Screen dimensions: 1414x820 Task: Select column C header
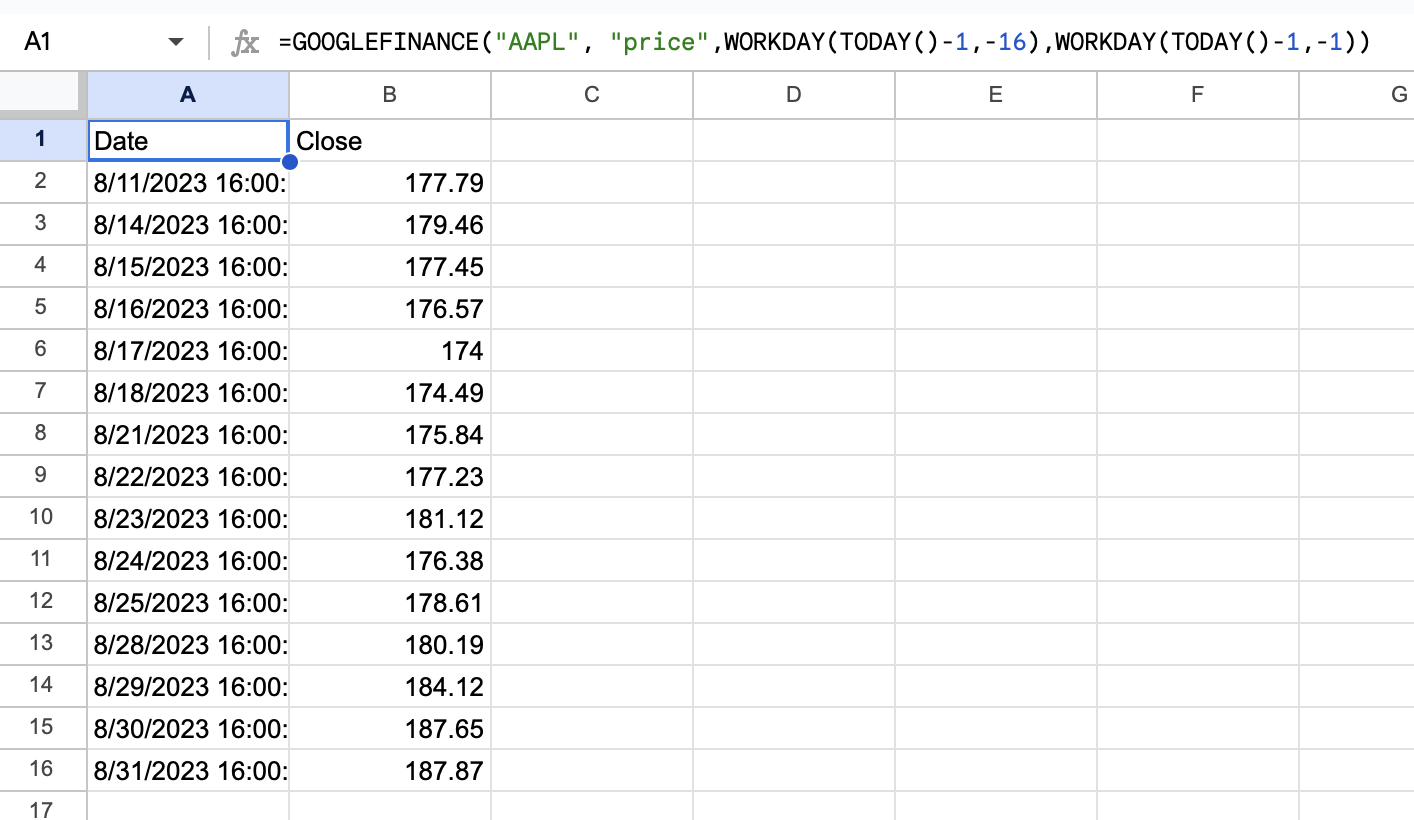tap(592, 97)
